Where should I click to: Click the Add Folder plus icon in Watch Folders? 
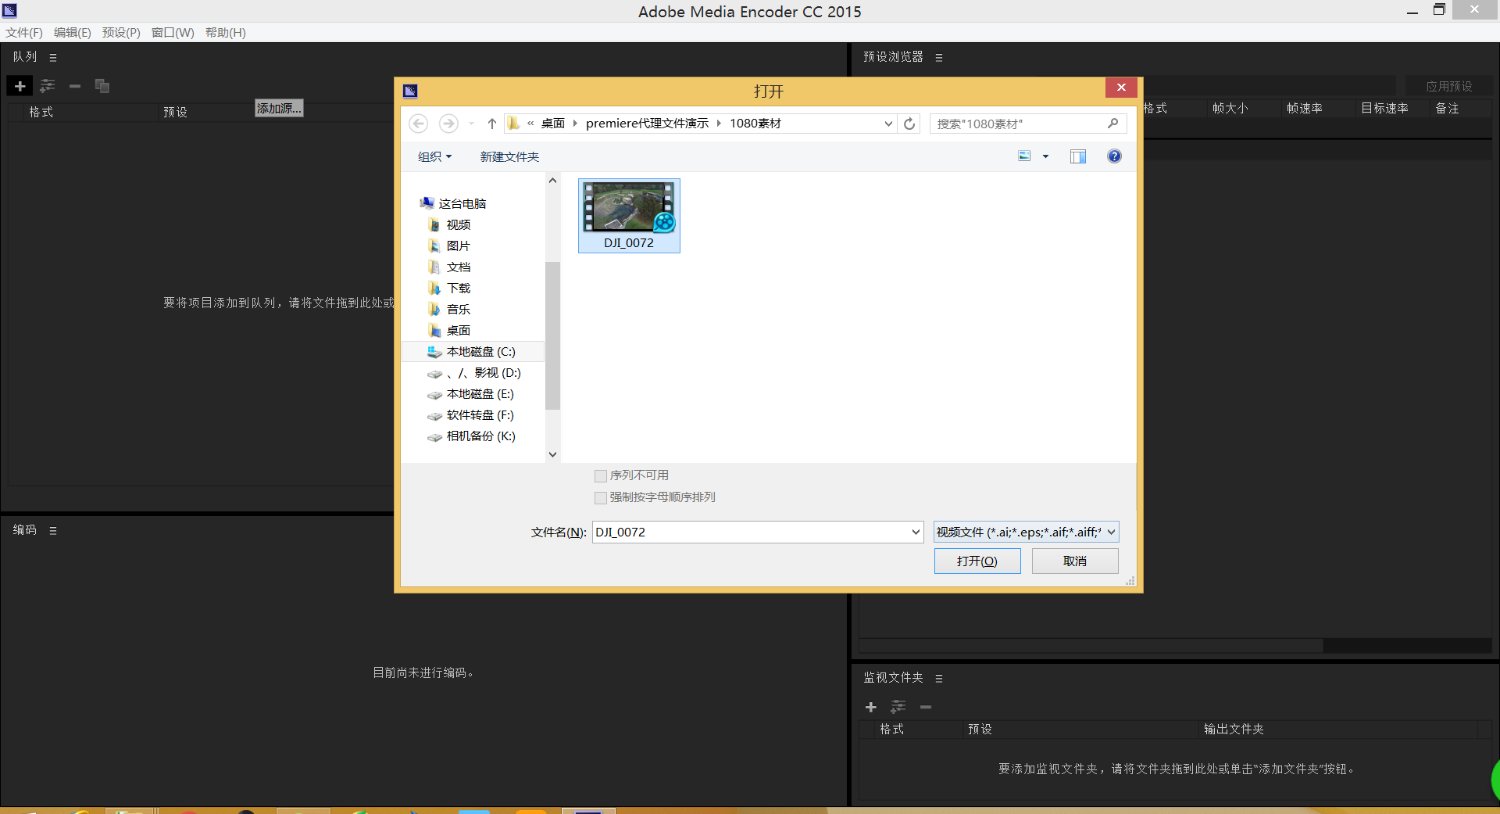[x=871, y=707]
